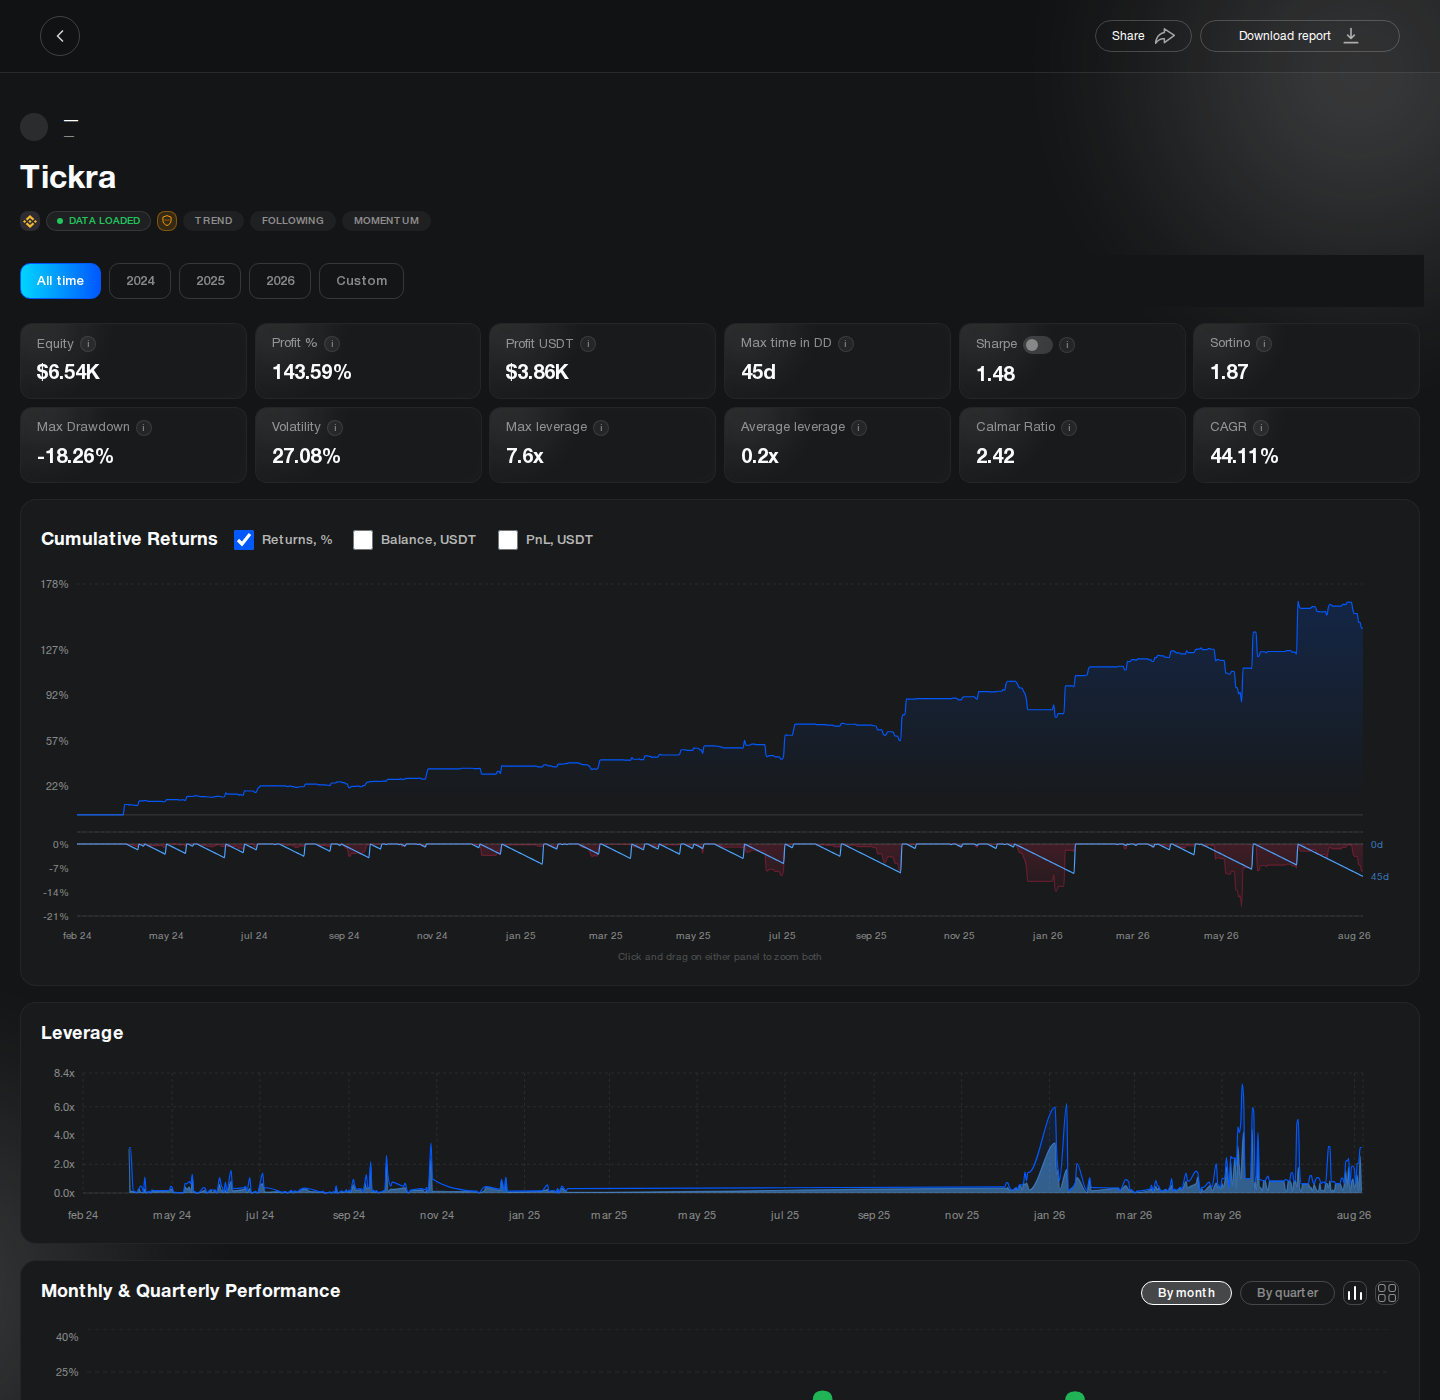Viewport: 1440px width, 1400px height.
Task: Show info for Max Drawdown metric
Action: point(144,428)
